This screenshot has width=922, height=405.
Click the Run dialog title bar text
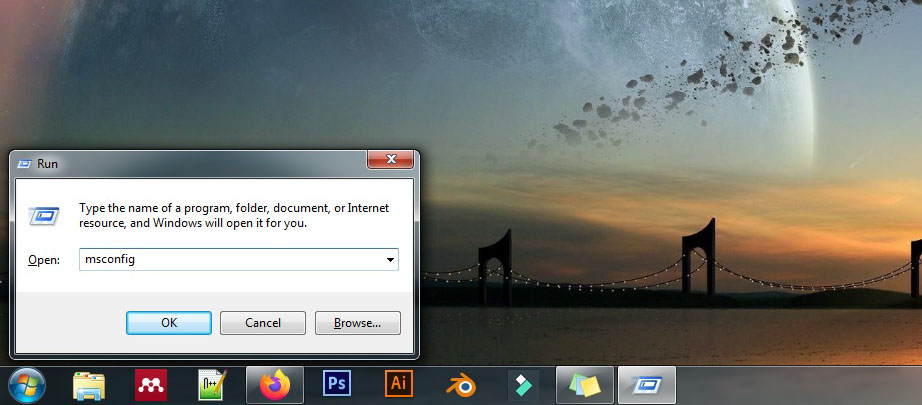coord(49,162)
